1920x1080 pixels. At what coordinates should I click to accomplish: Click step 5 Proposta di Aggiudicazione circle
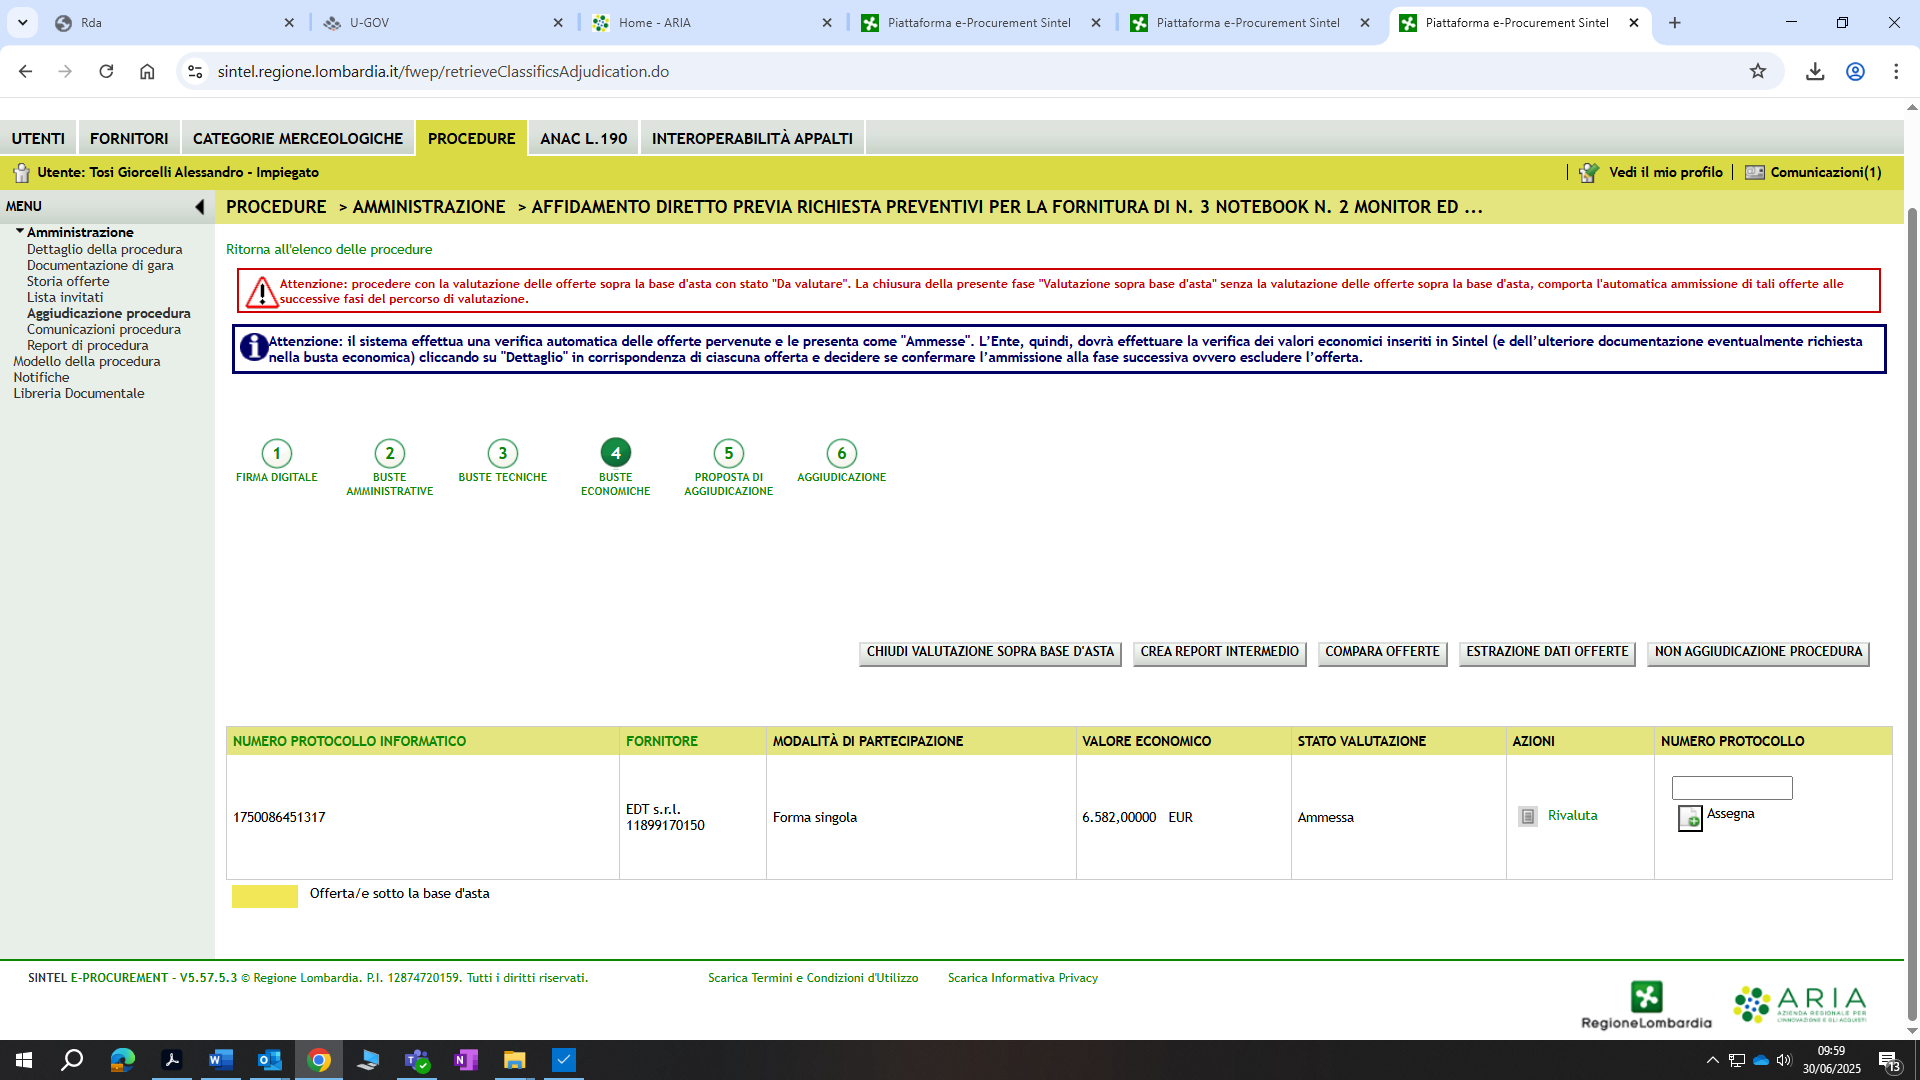(x=728, y=453)
